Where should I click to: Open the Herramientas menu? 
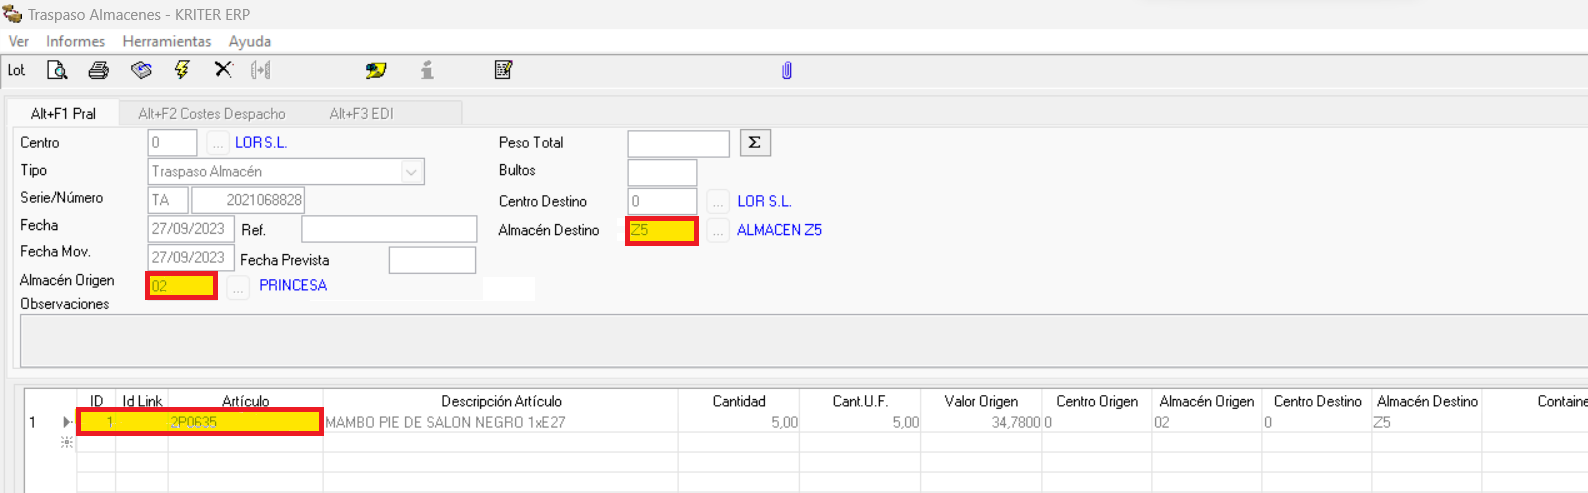pos(167,41)
